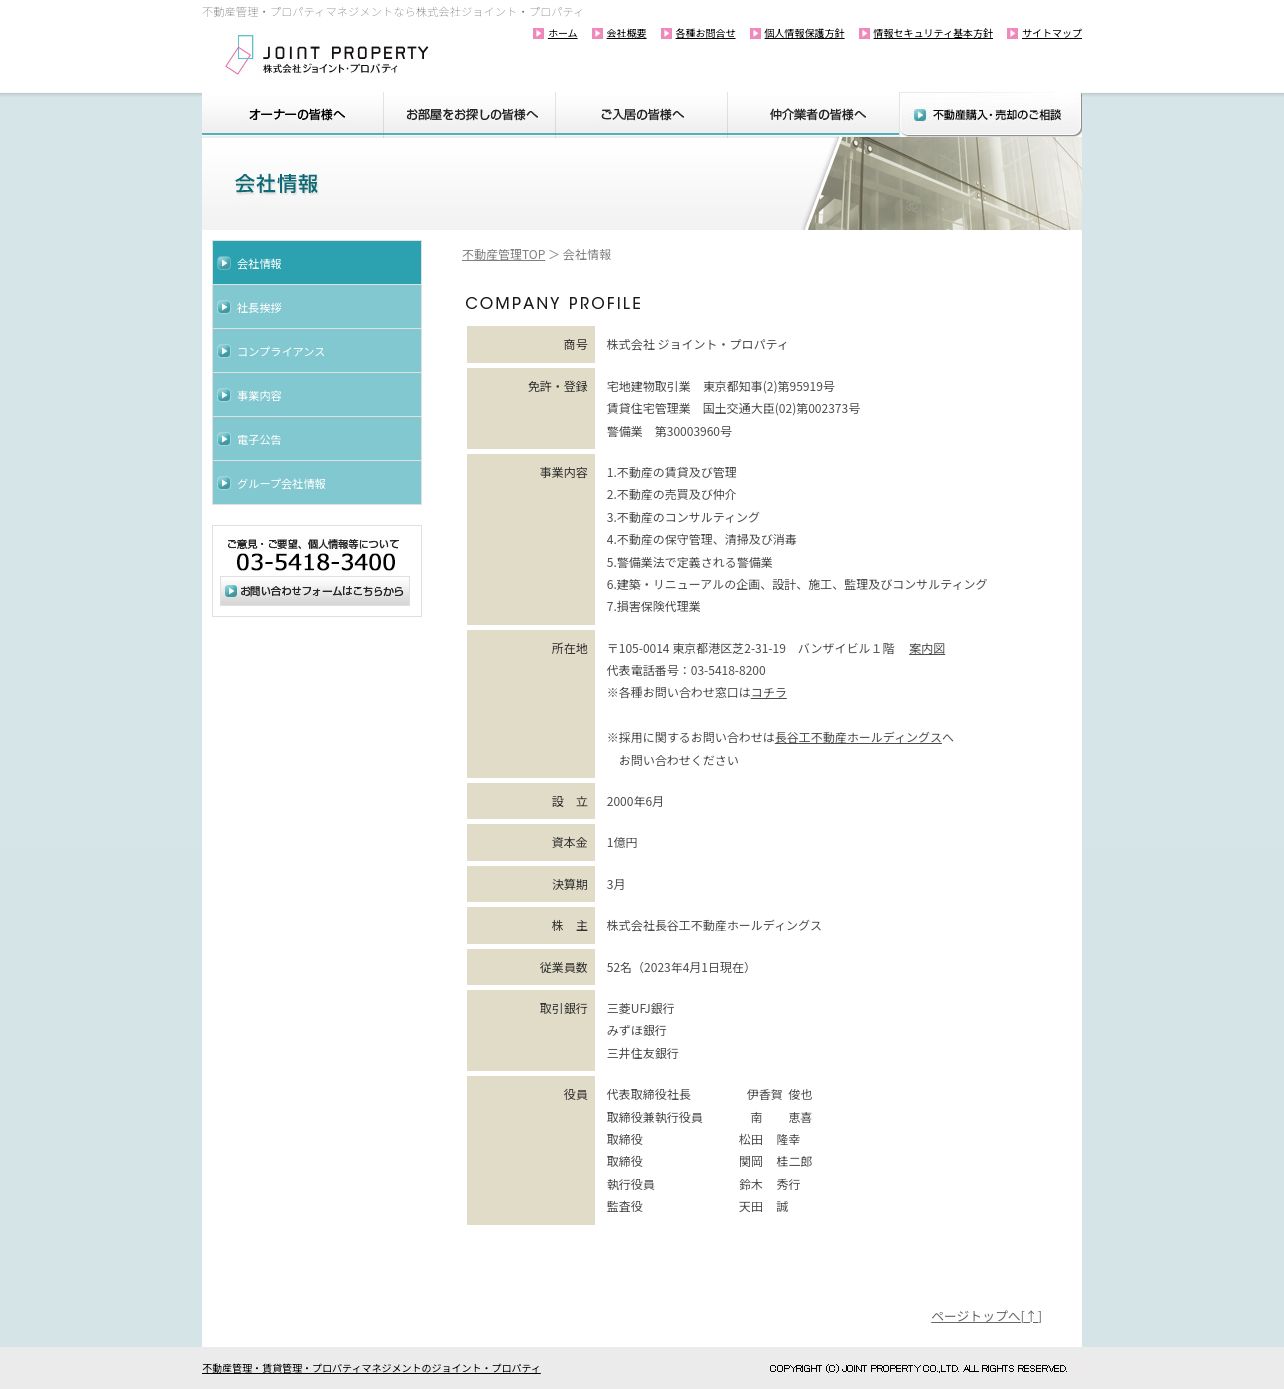Click teal arrow icon on 不動産購入・売却のご相談
The height and width of the screenshot is (1389, 1284).
(920, 115)
